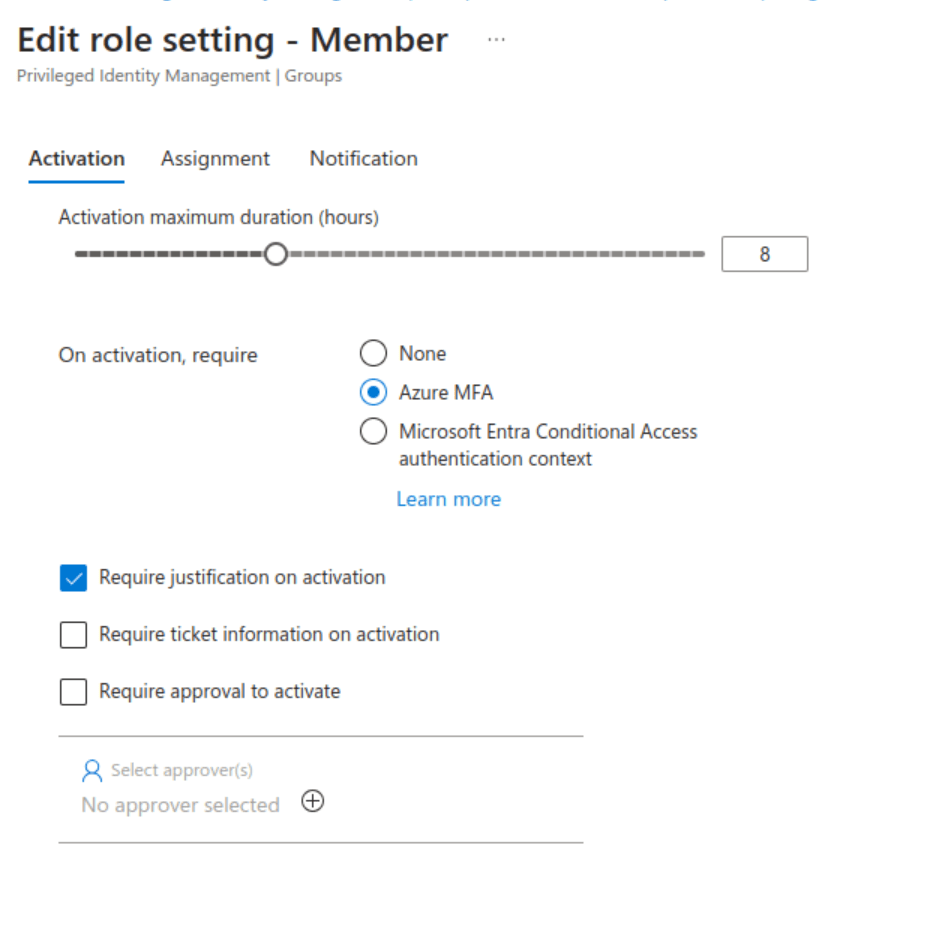
Task: Switch to the Activation tab
Action: (77, 159)
